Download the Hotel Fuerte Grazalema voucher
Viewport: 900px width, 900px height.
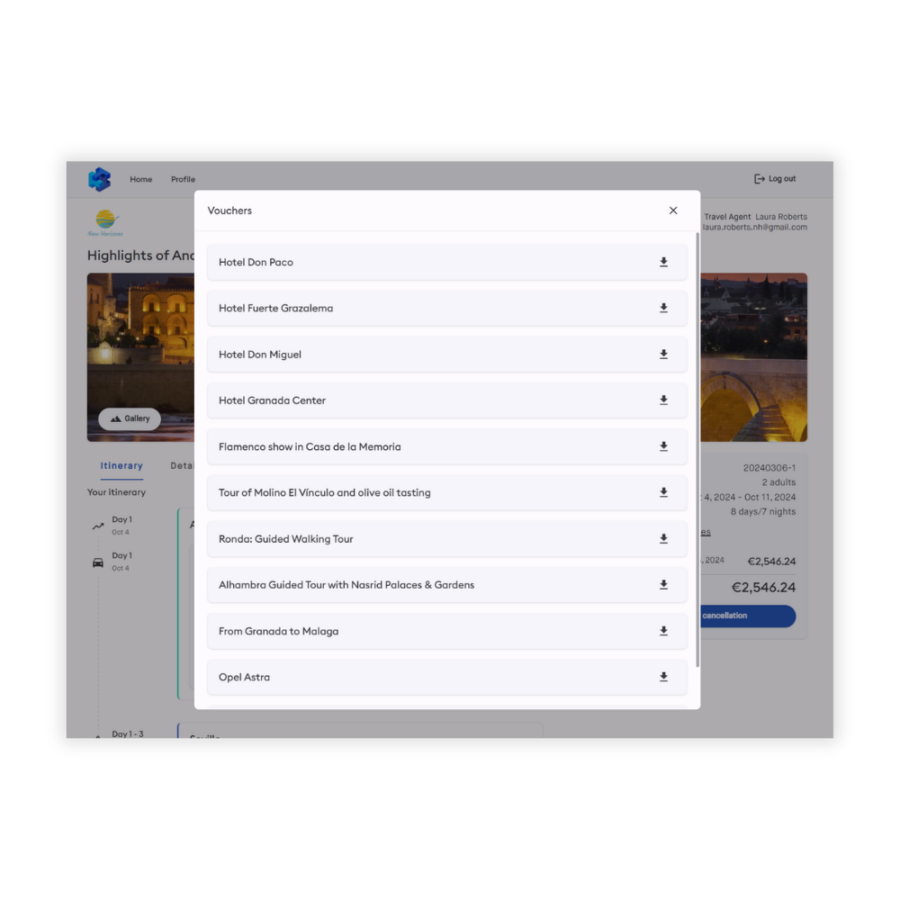tap(664, 308)
